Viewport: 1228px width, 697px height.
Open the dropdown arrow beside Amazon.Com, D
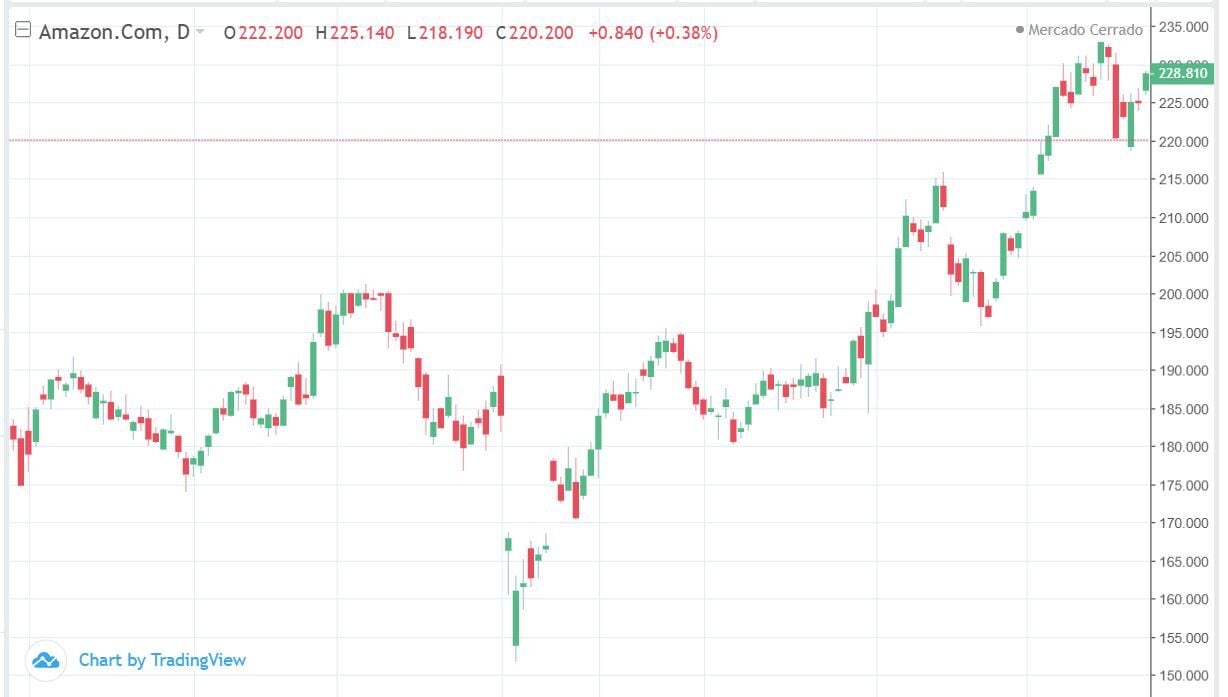pos(200,32)
